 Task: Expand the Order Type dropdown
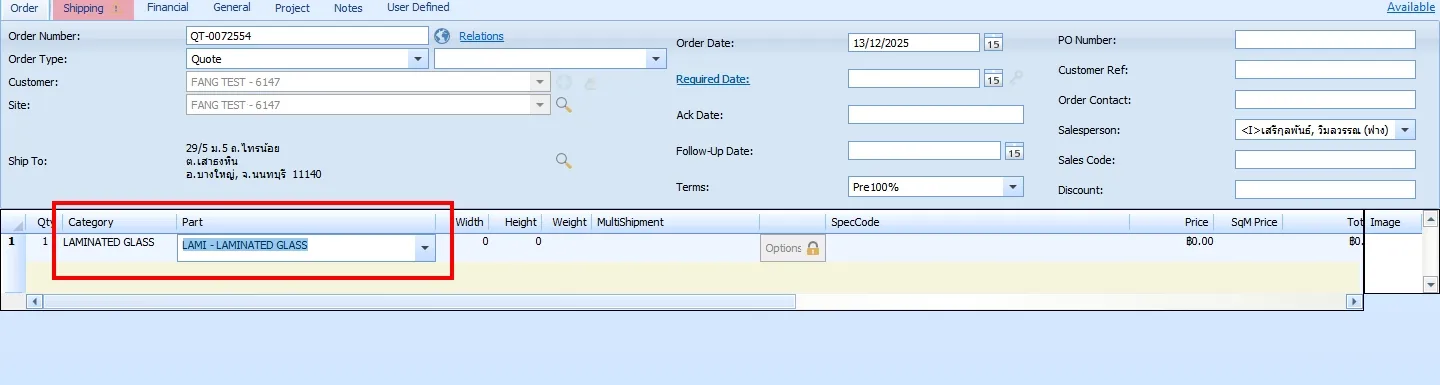pos(419,59)
